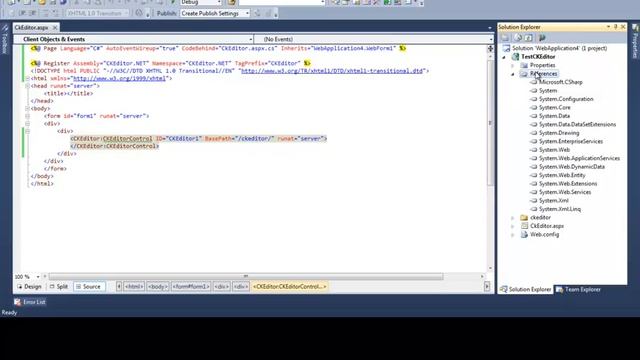
Task: Click breadcrumb scroll-left arrow
Action: click(x=119, y=287)
